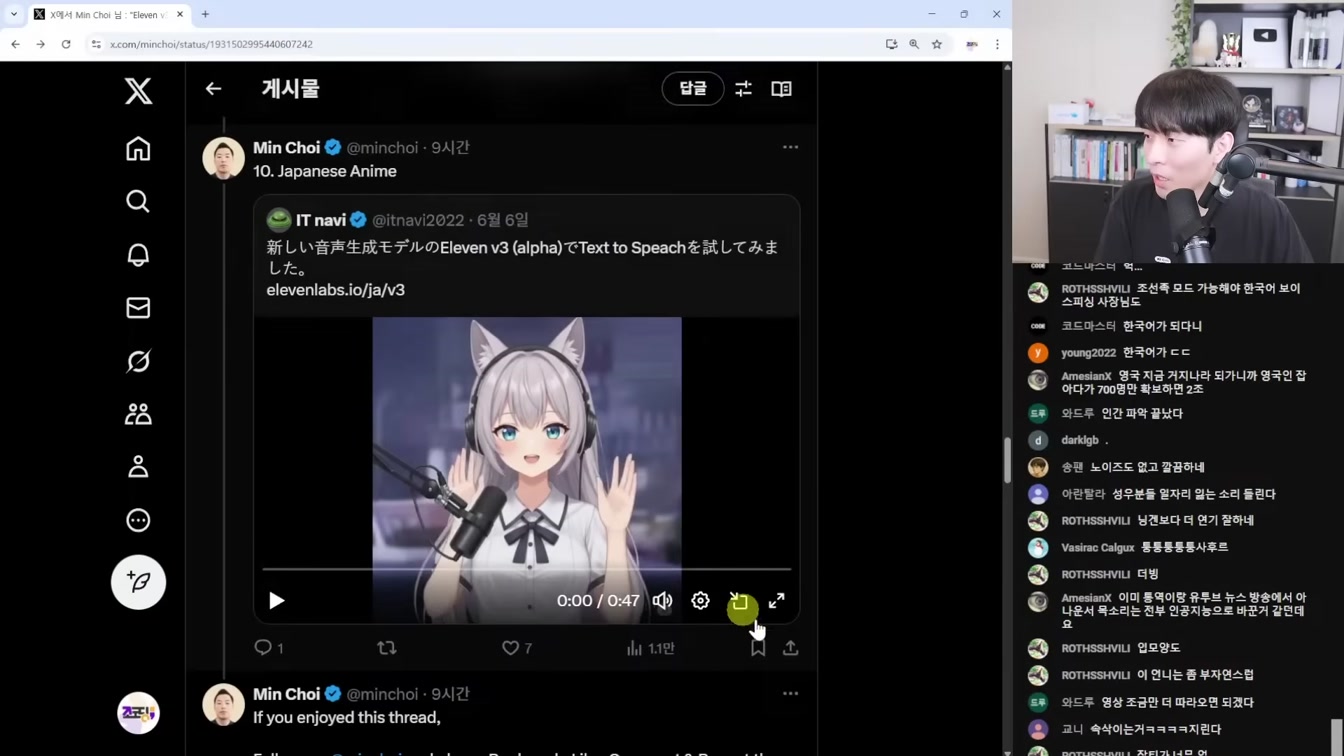This screenshot has height=756, width=1344.
Task: Open the Notifications bell icon
Action: tap(138, 255)
